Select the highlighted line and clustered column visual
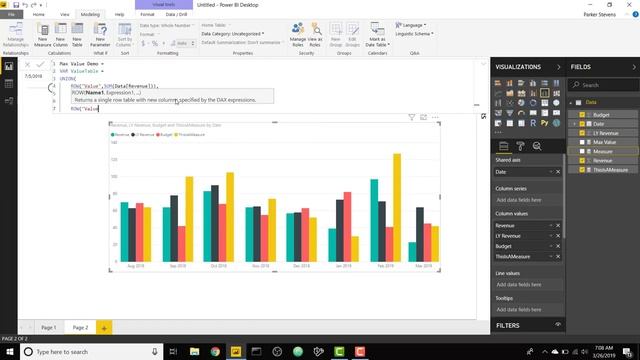640x360 pixels. point(544,93)
